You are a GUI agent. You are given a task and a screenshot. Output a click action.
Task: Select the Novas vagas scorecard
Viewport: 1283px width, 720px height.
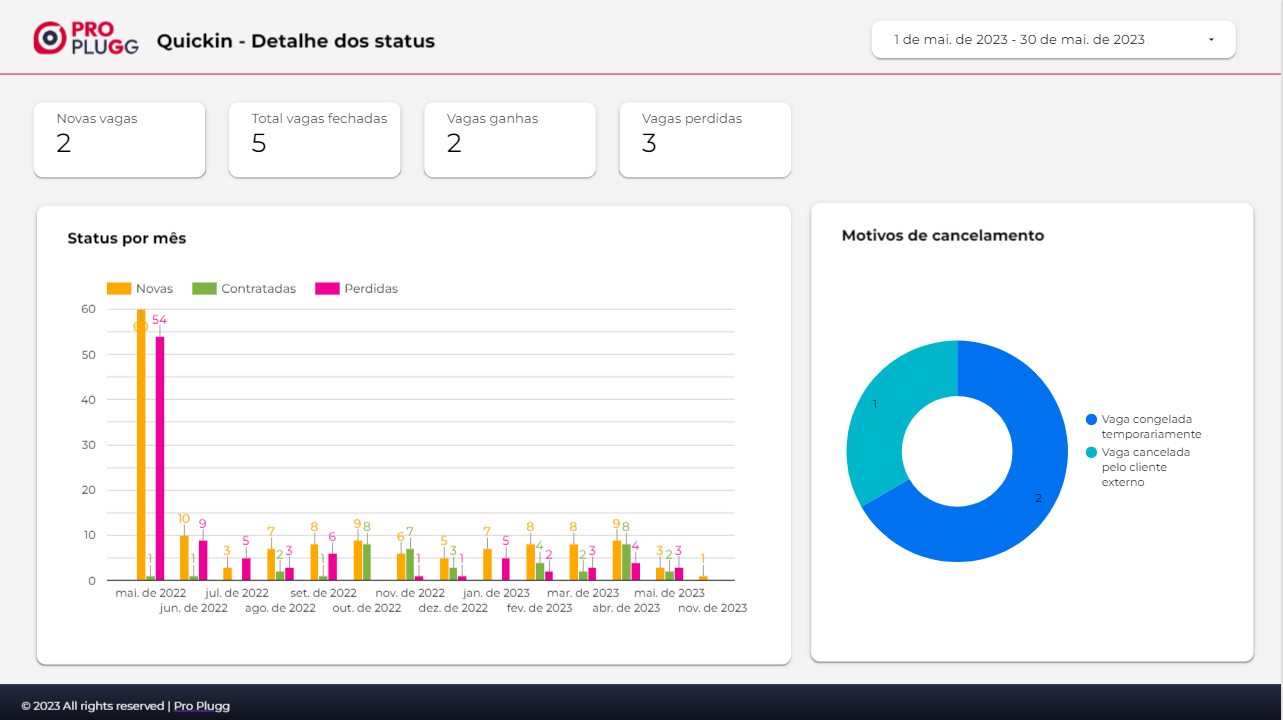[120, 140]
